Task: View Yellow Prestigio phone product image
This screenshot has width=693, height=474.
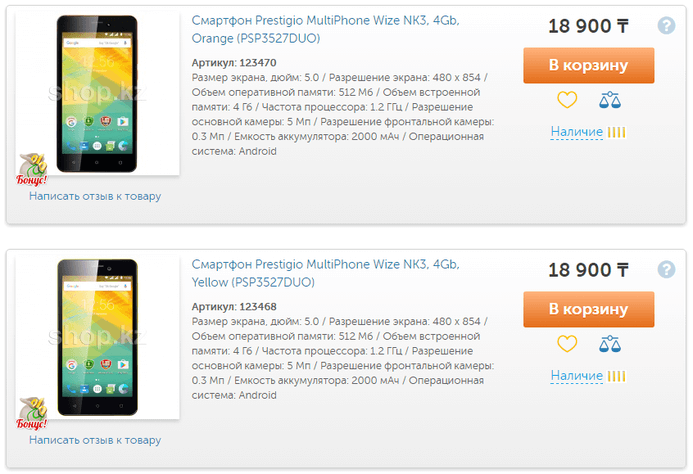Action: 100,337
